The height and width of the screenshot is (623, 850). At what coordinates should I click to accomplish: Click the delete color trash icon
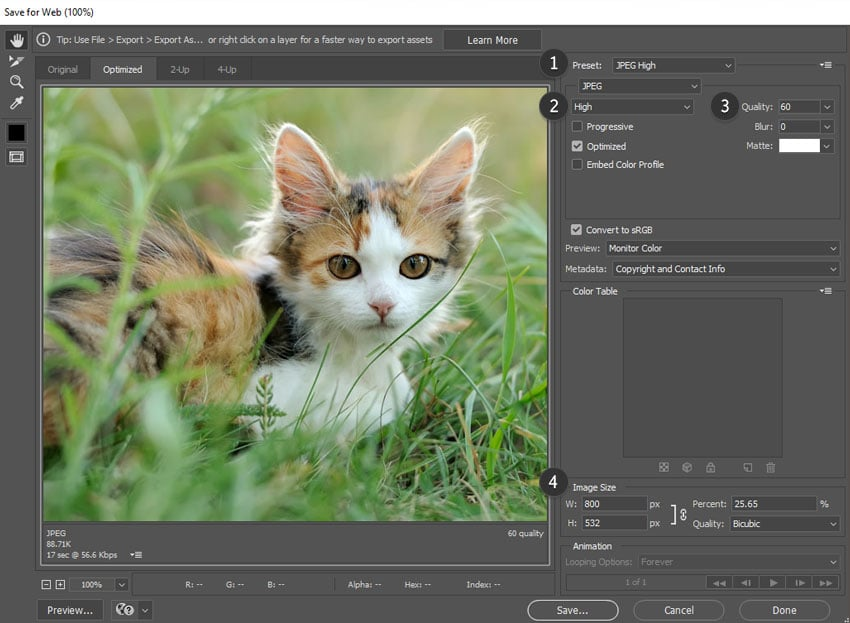[x=770, y=467]
